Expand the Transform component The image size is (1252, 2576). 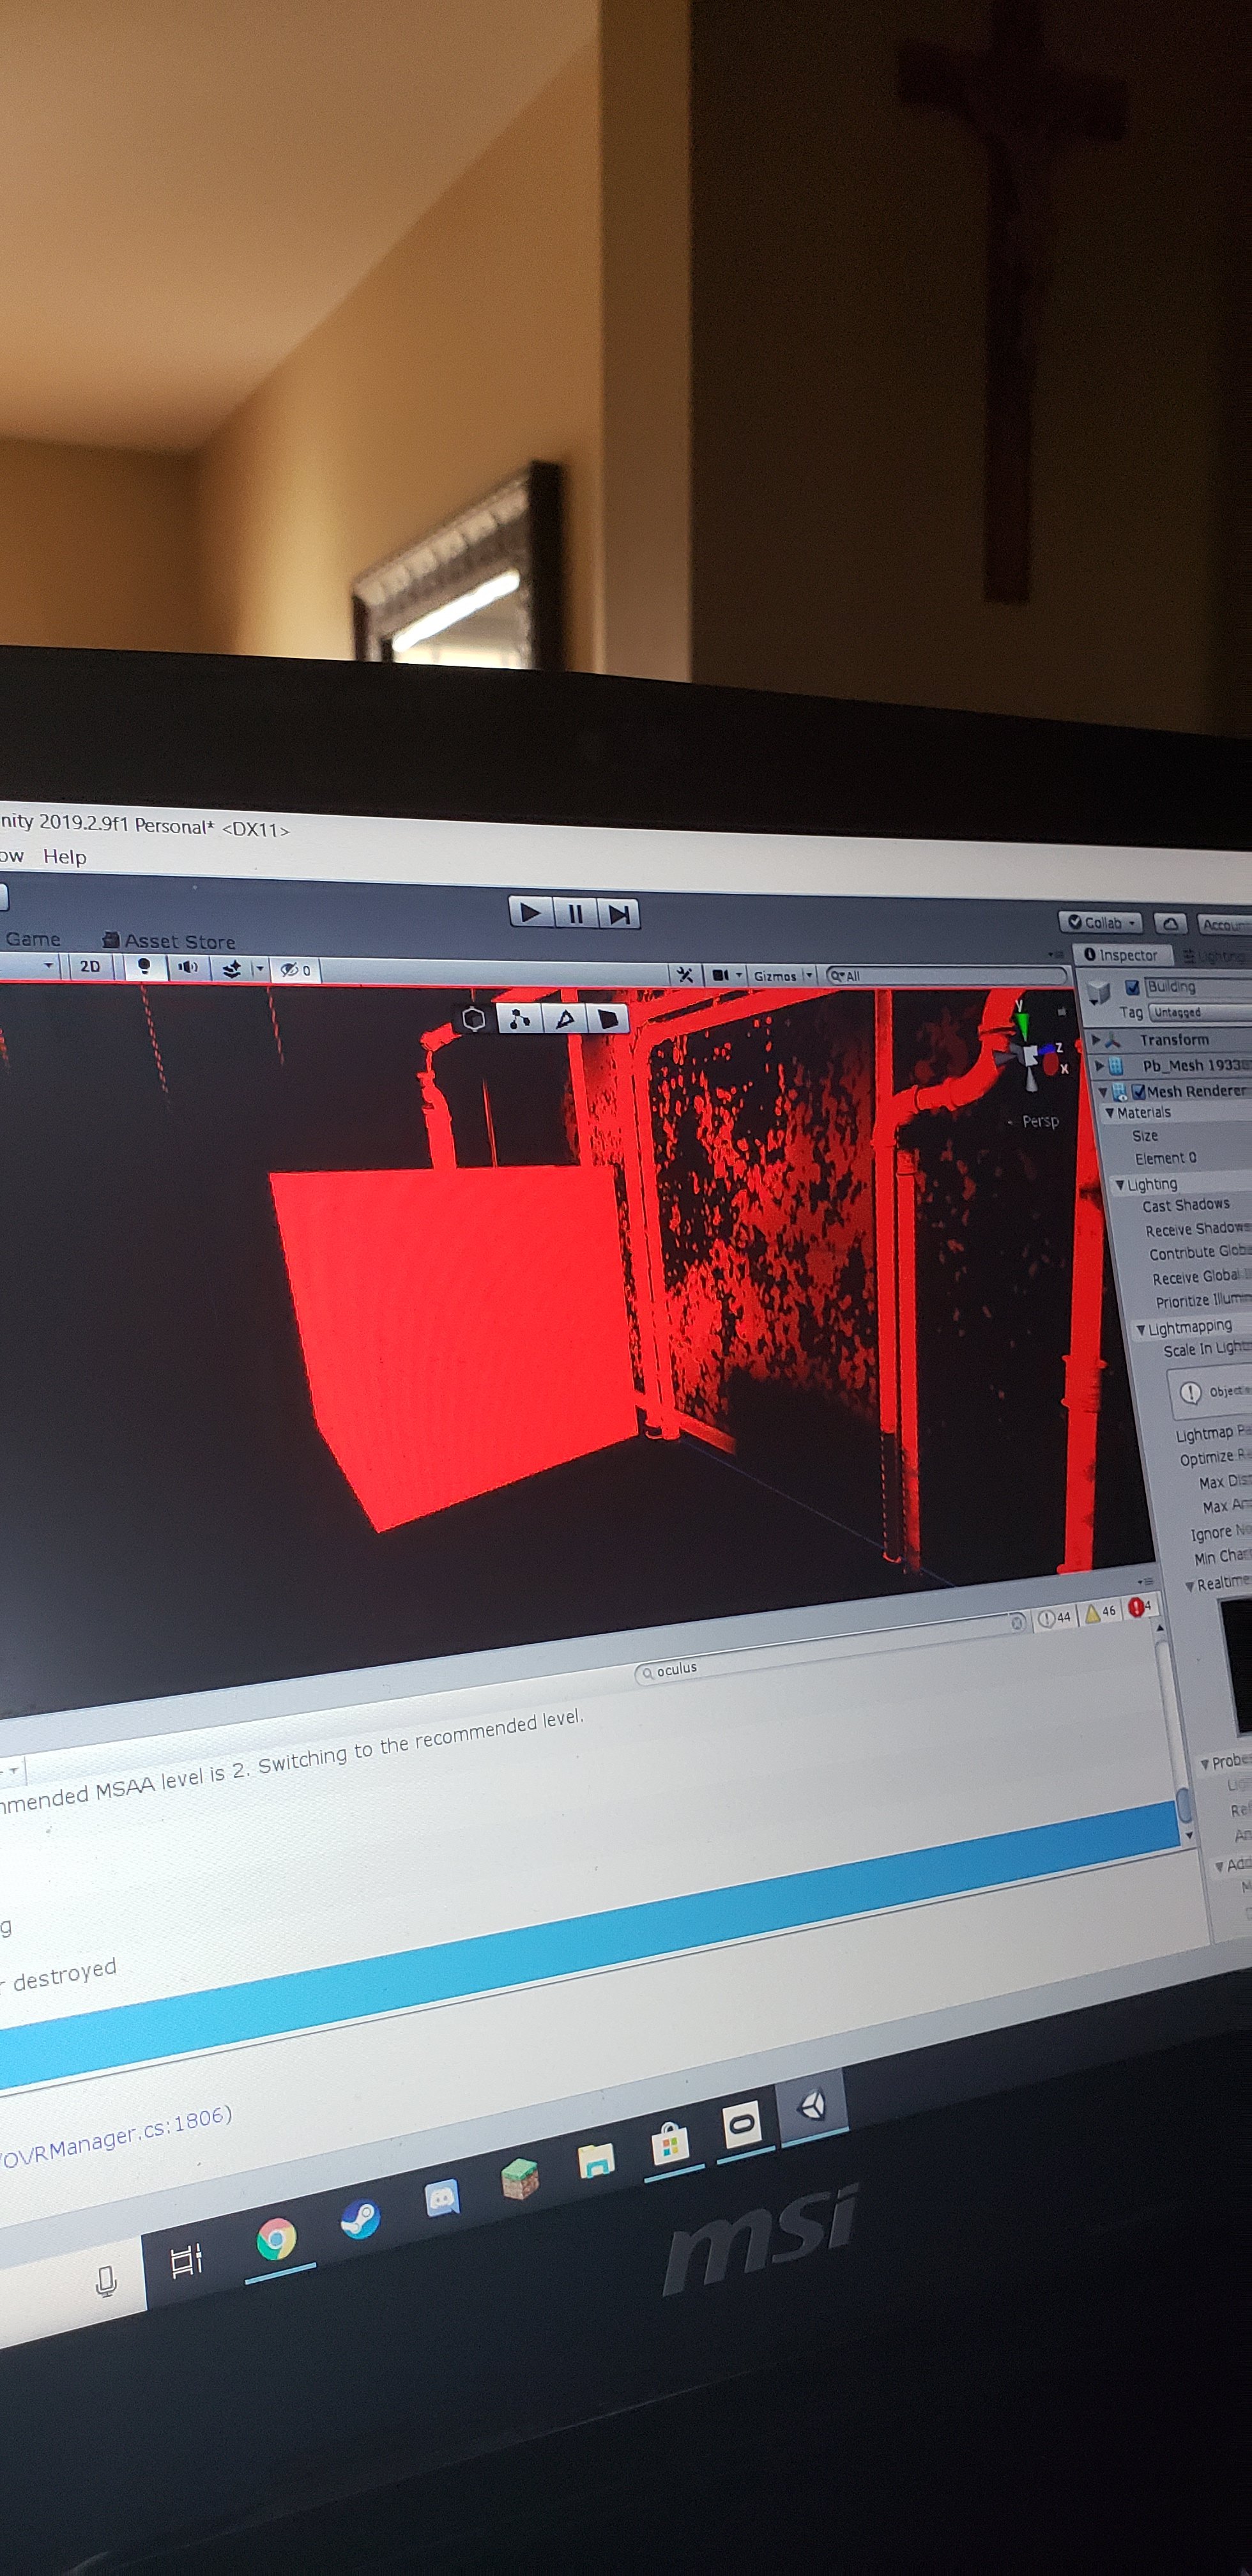point(1096,1040)
